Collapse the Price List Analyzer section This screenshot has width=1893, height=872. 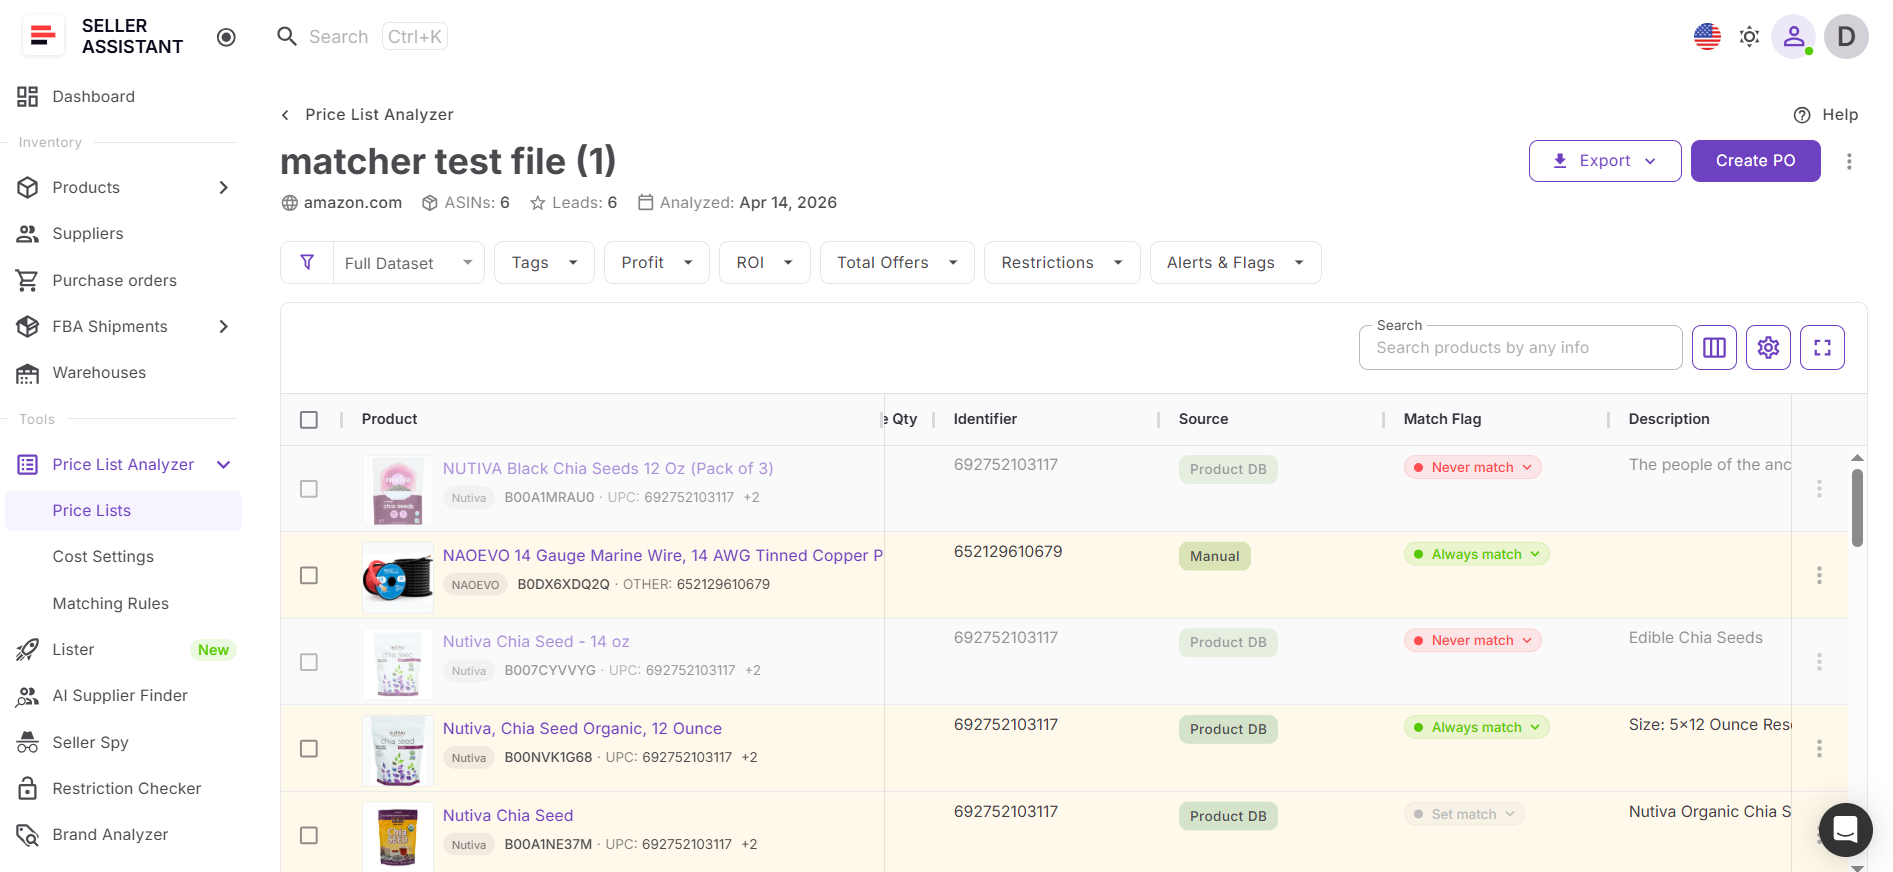(223, 464)
